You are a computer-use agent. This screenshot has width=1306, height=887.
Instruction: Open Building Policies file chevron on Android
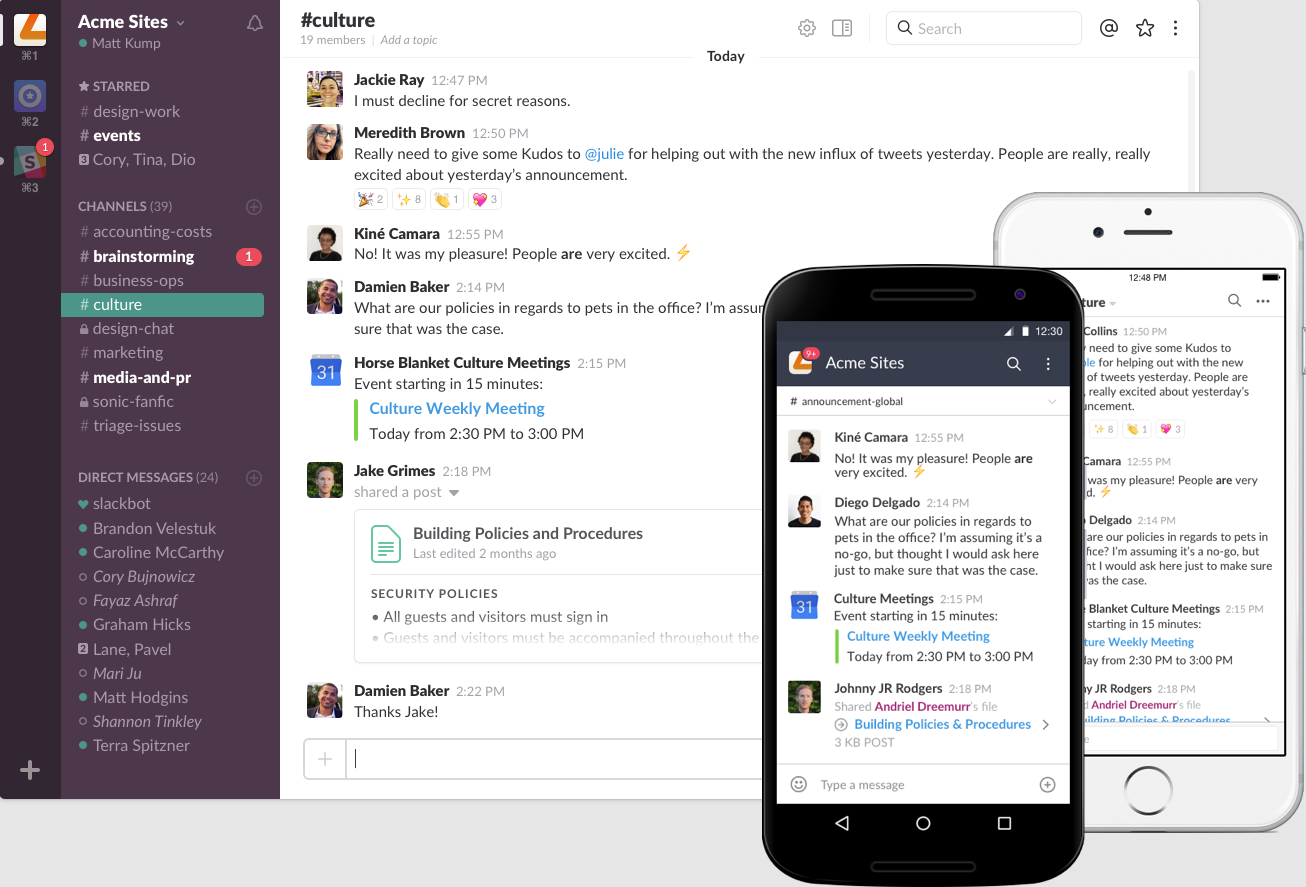pos(1046,724)
